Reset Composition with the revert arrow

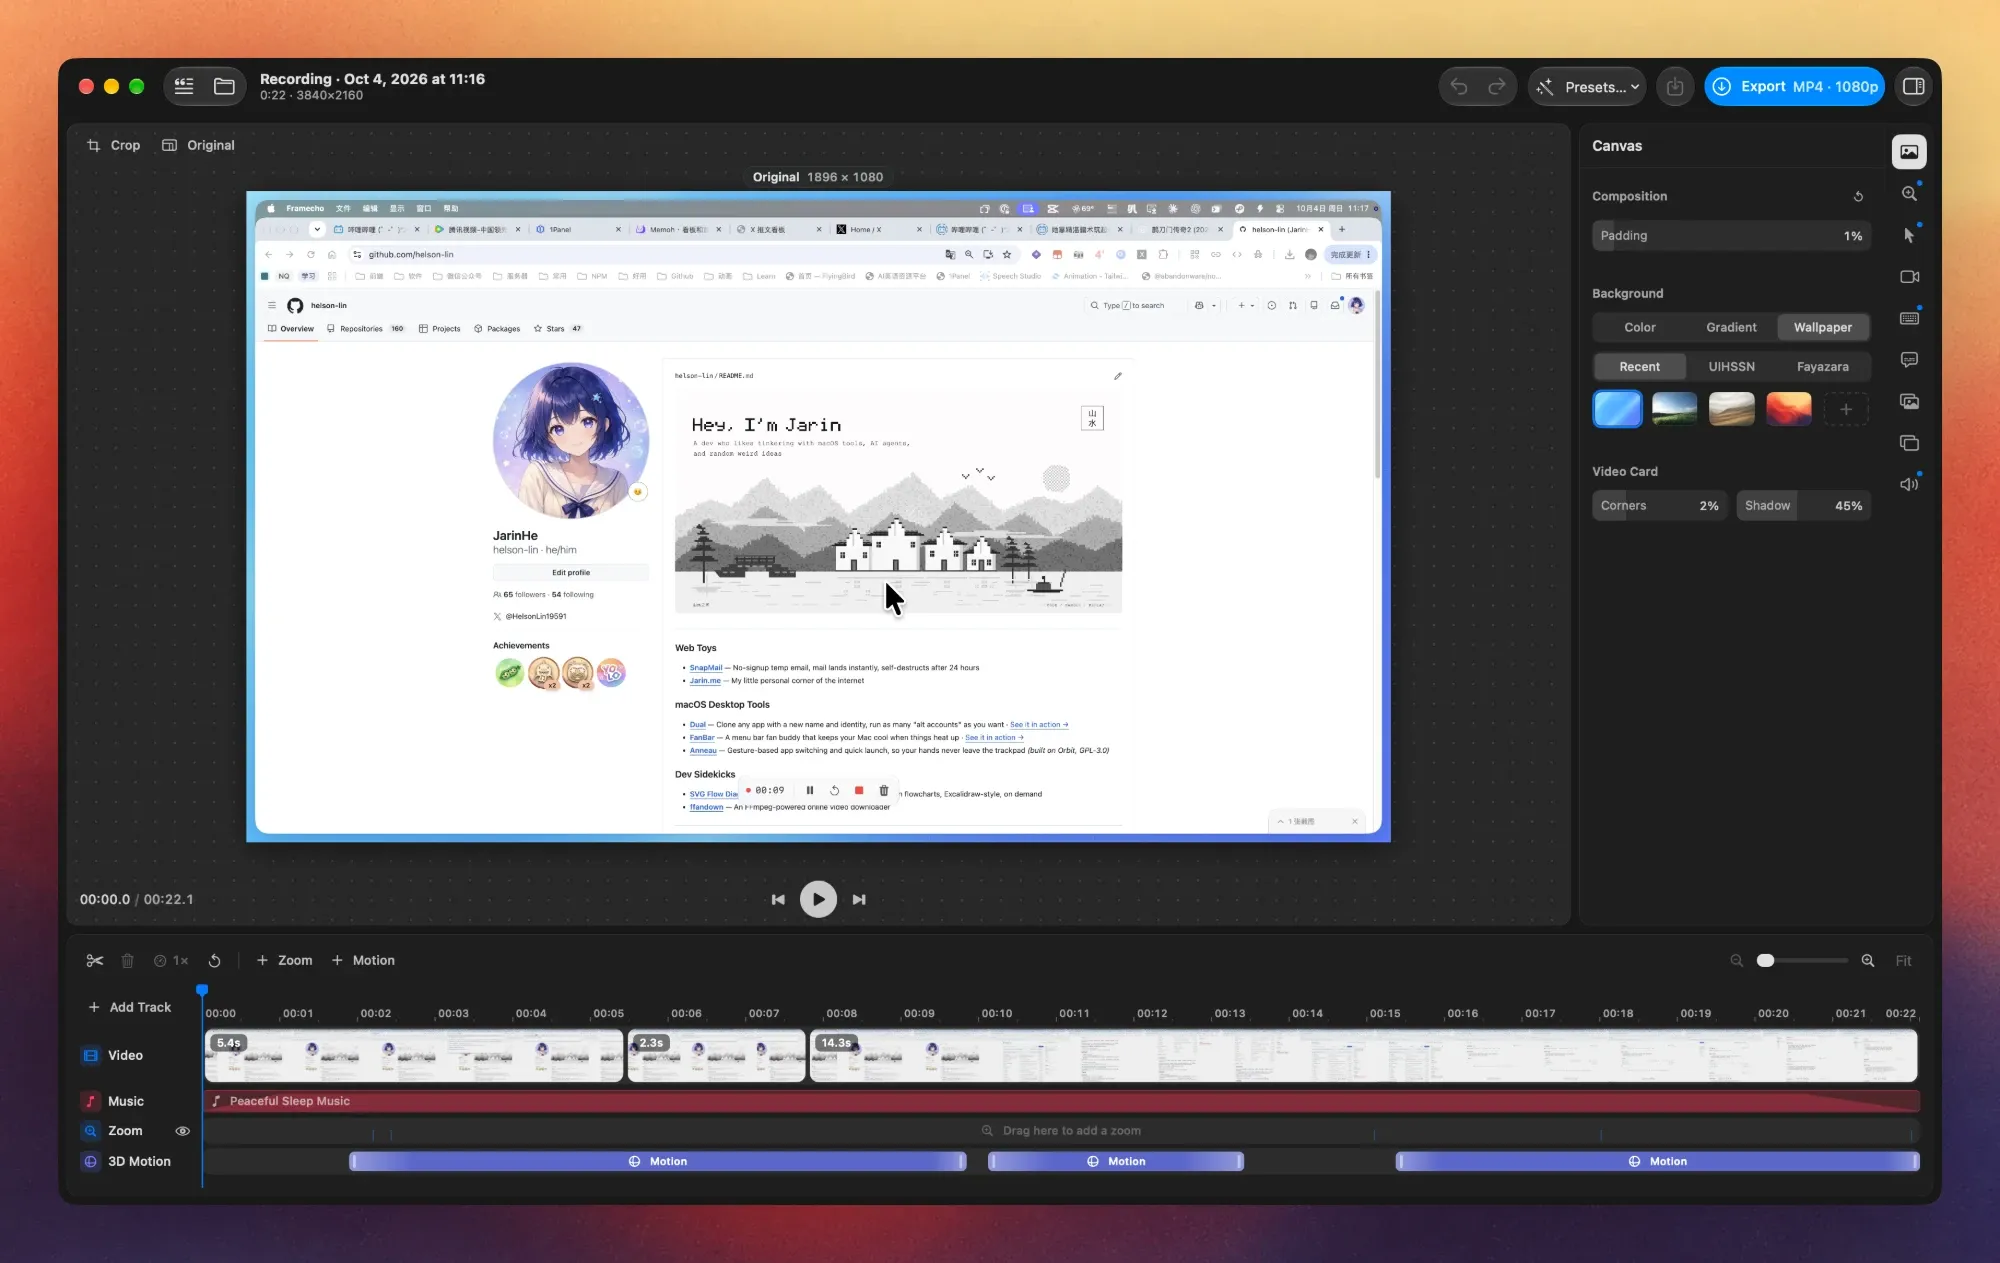pos(1858,197)
